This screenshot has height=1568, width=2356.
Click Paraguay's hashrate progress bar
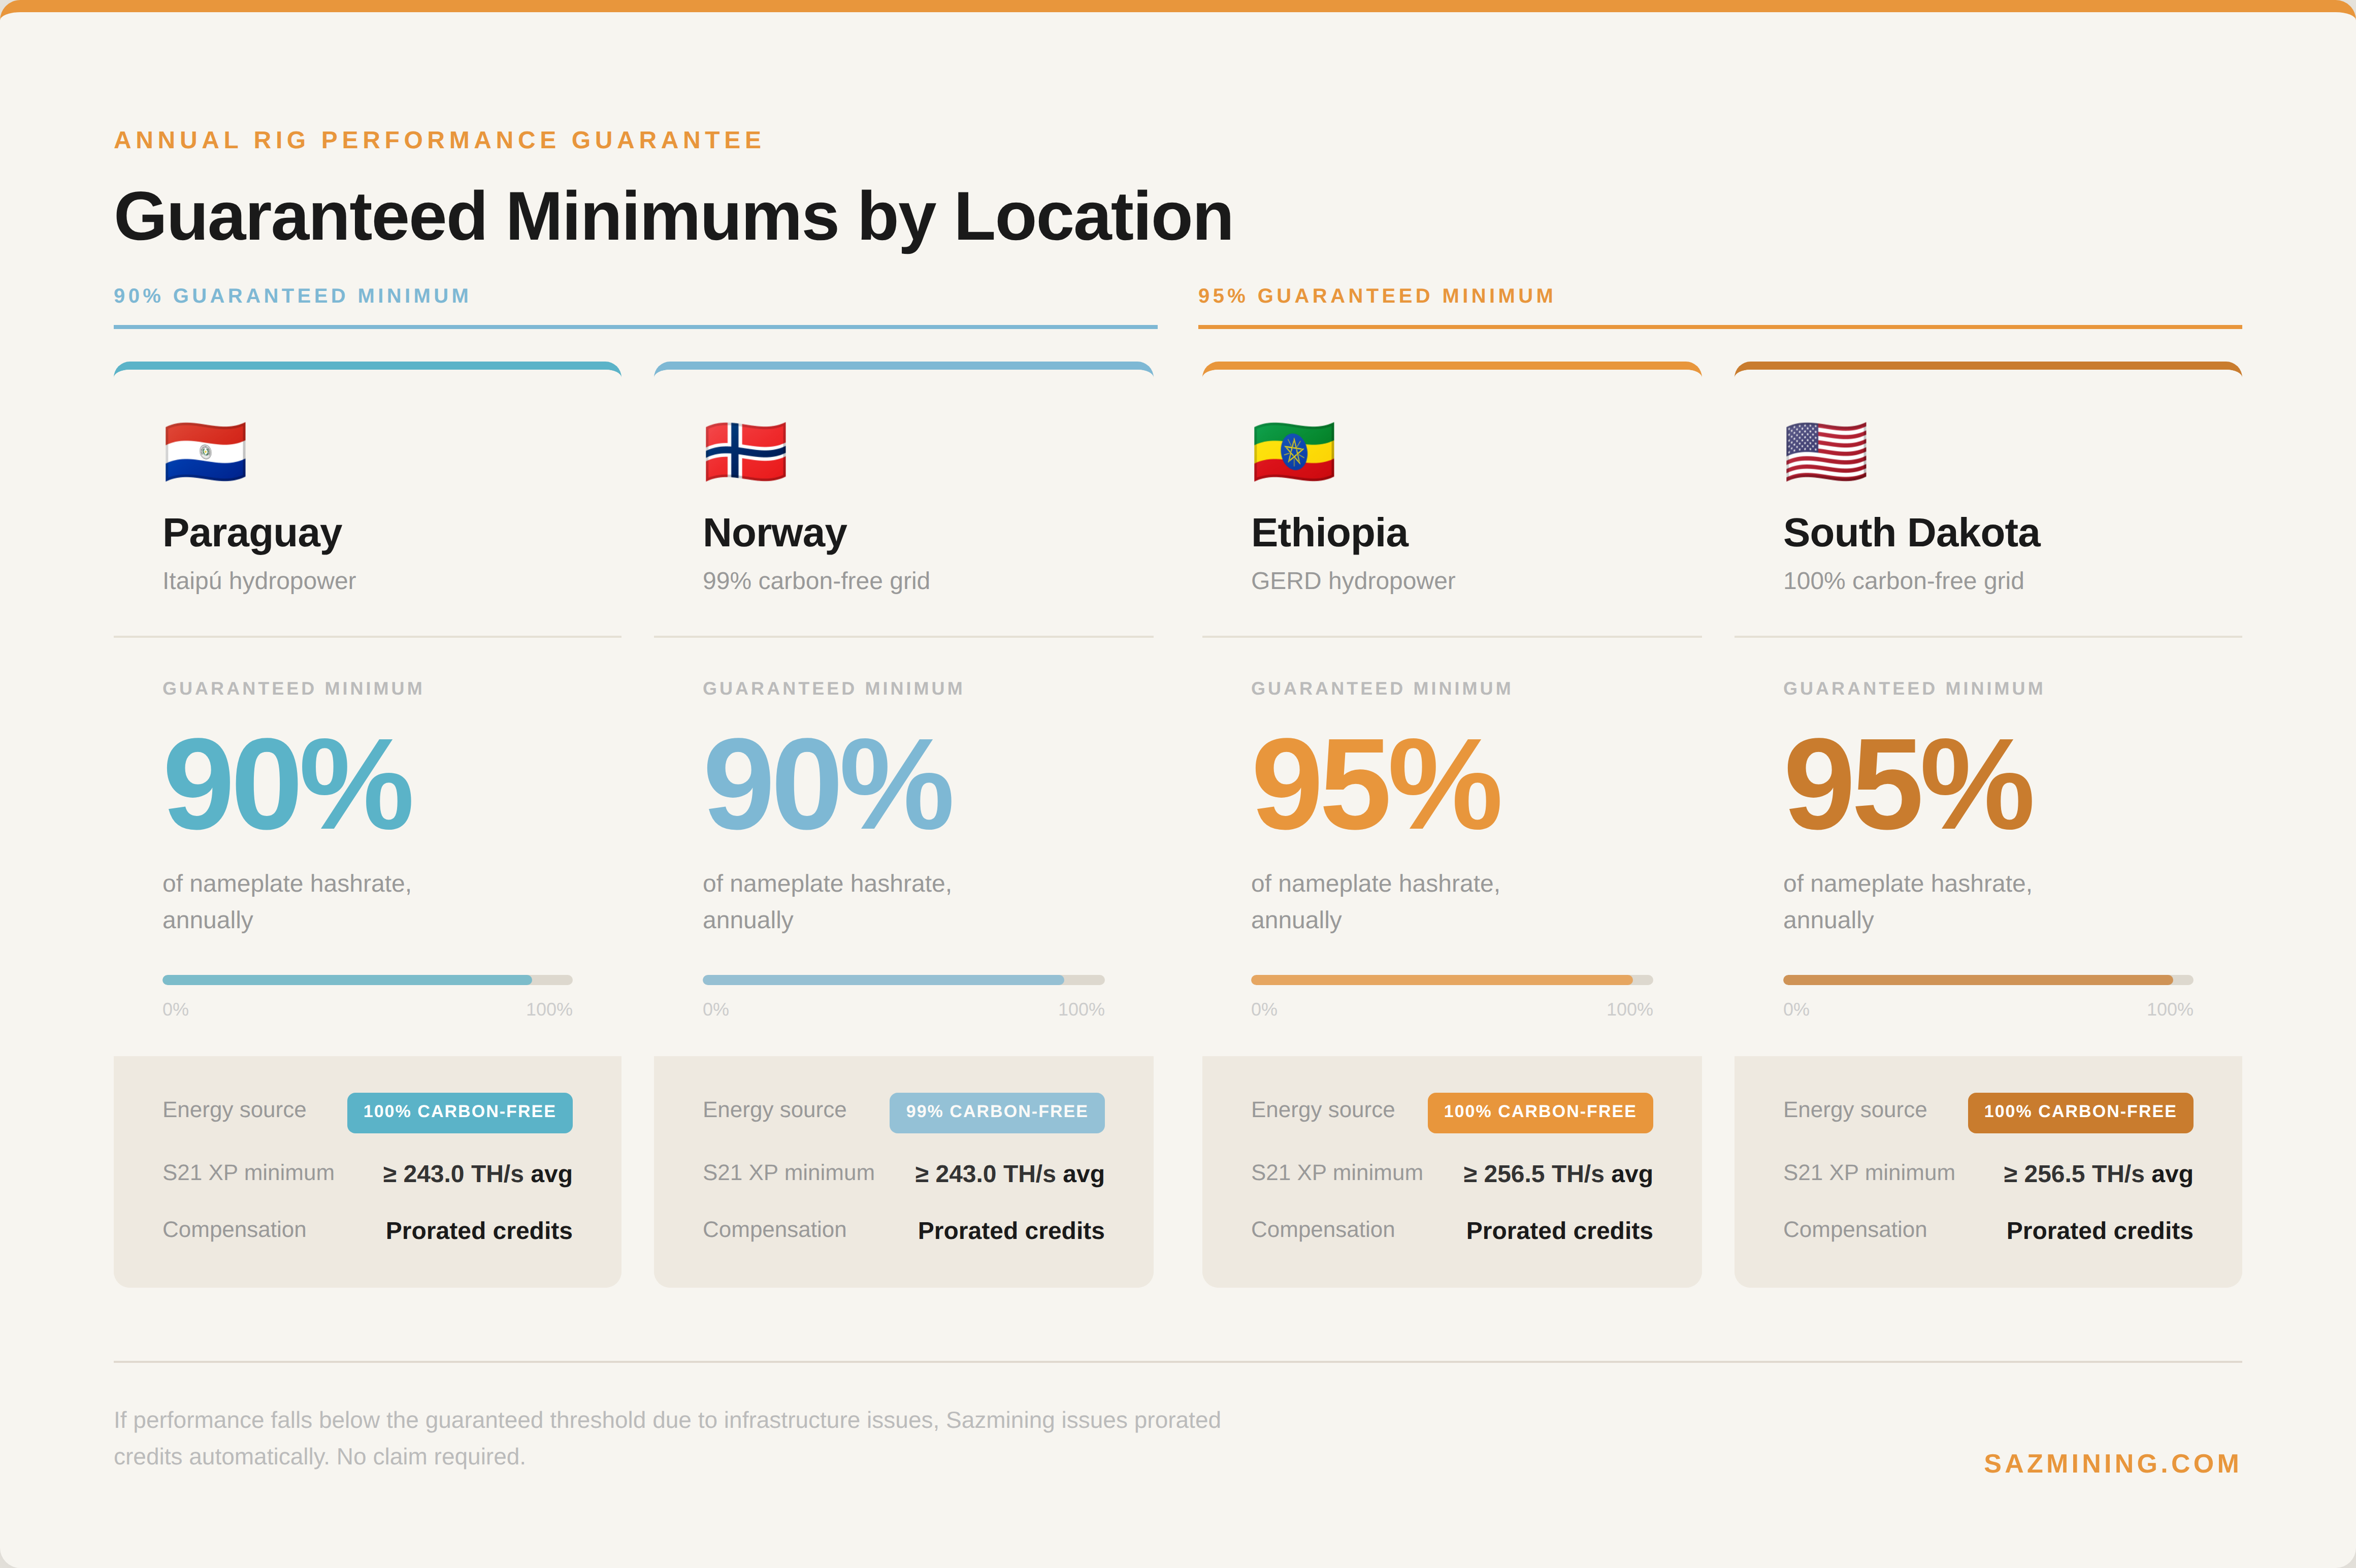[x=367, y=980]
